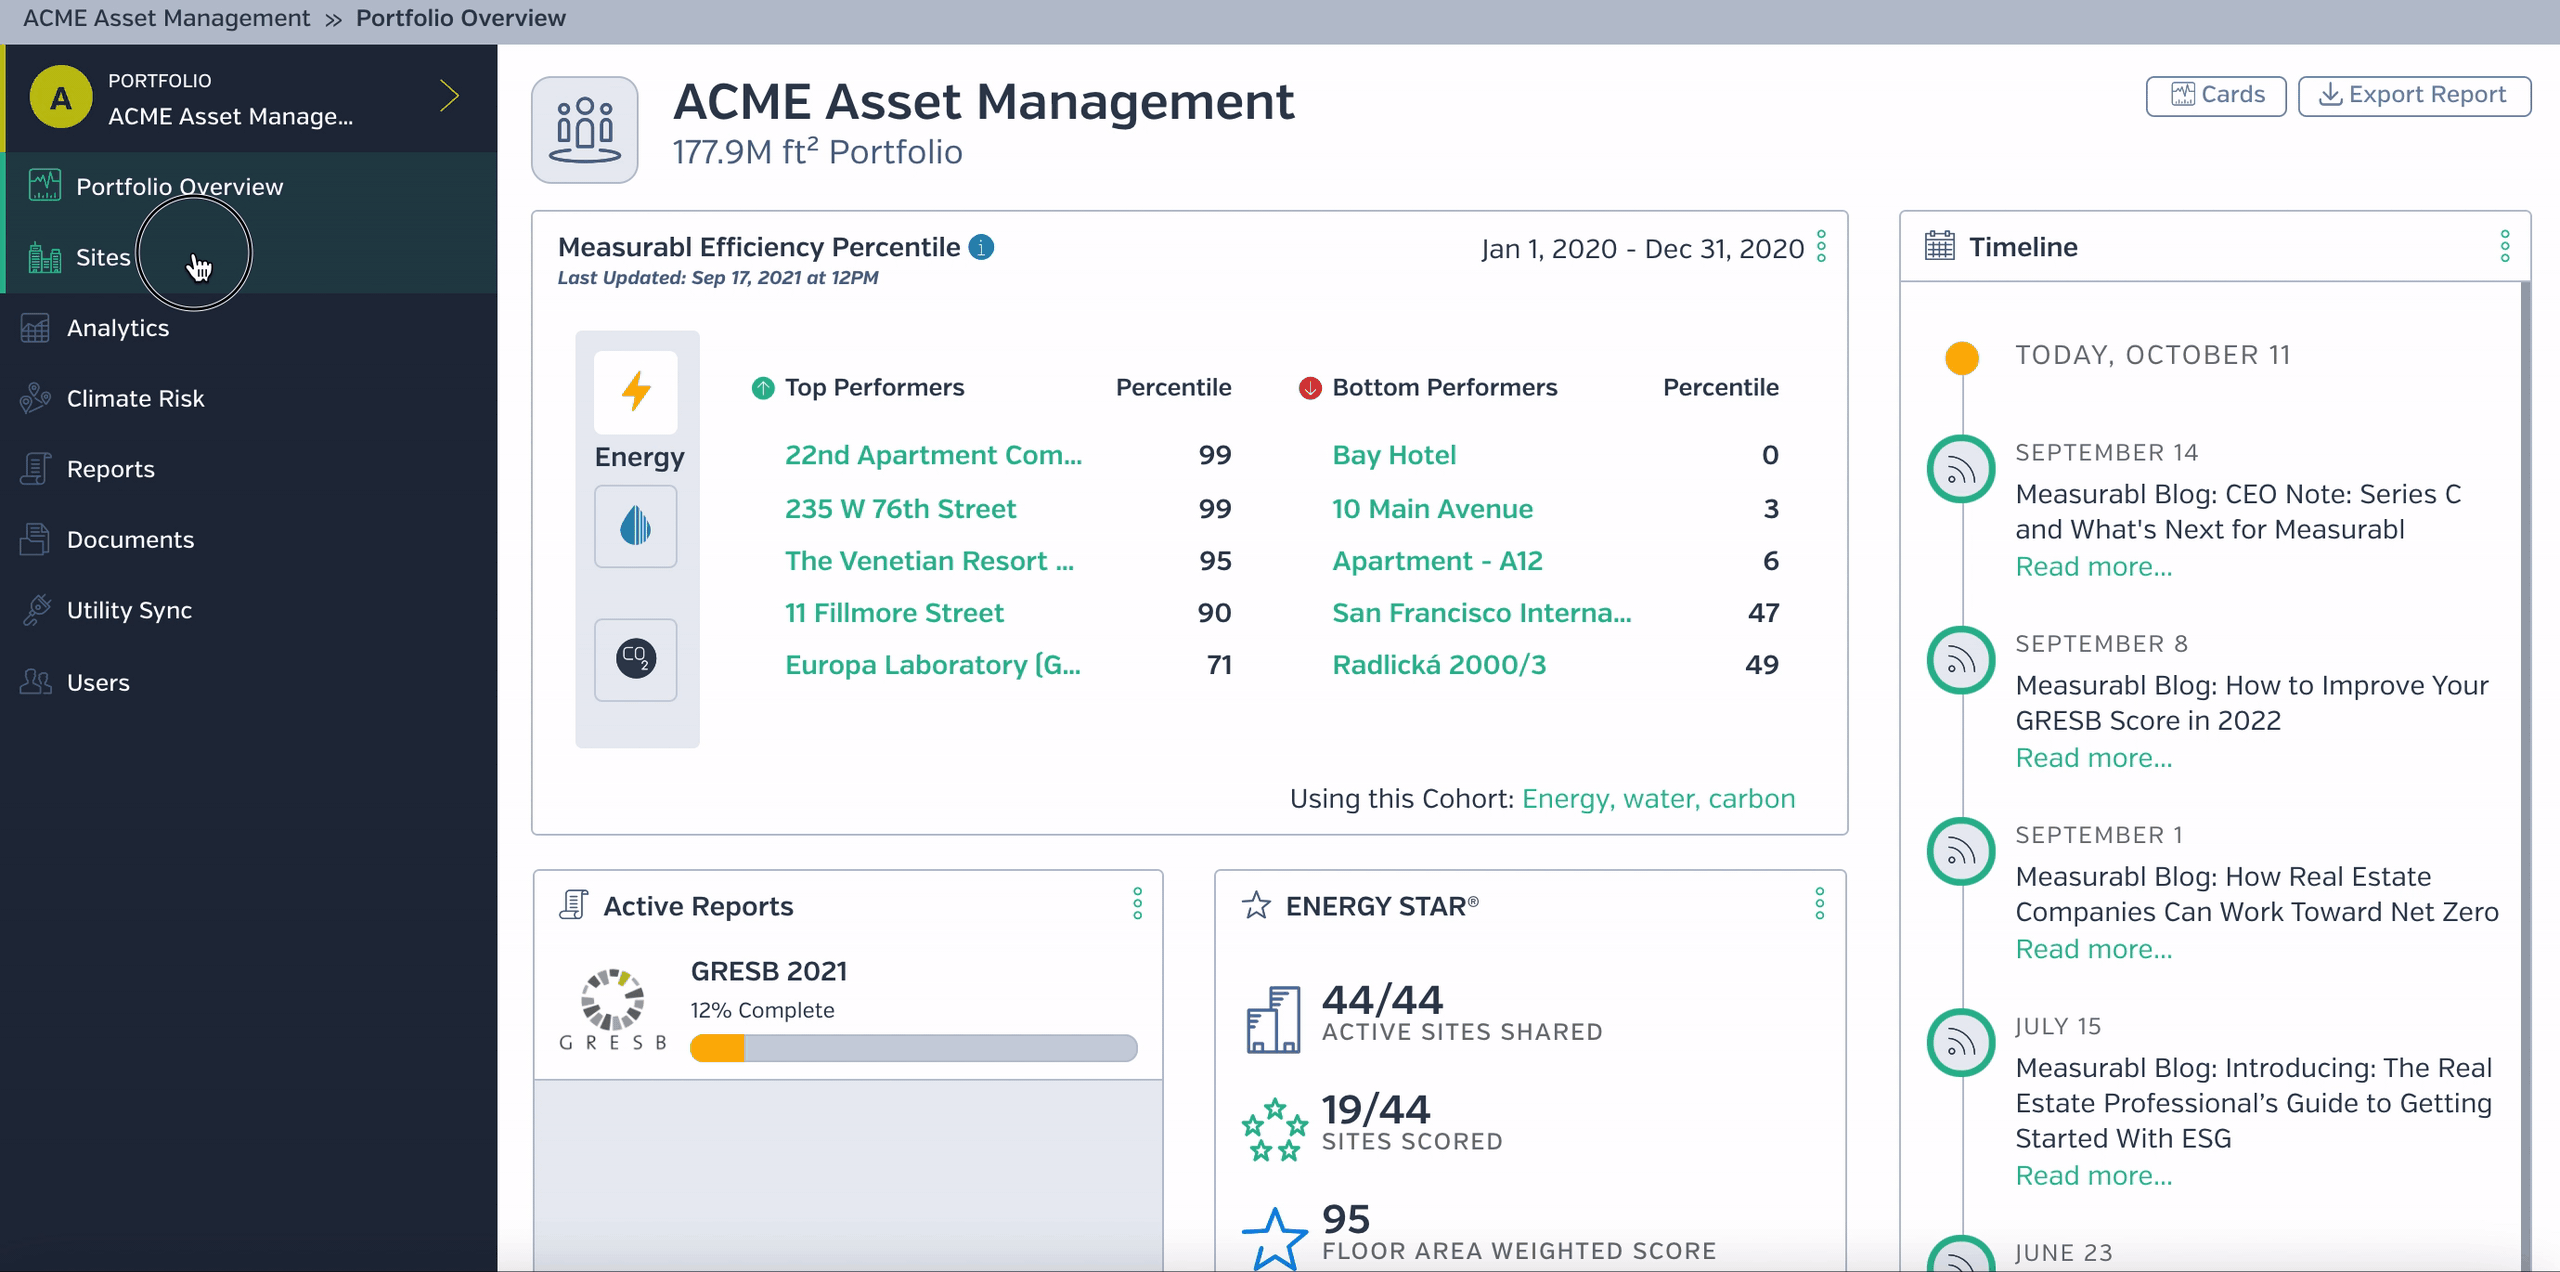This screenshot has height=1272, width=2560.
Task: Open the ENERGY STAR card options menu
Action: [1820, 904]
